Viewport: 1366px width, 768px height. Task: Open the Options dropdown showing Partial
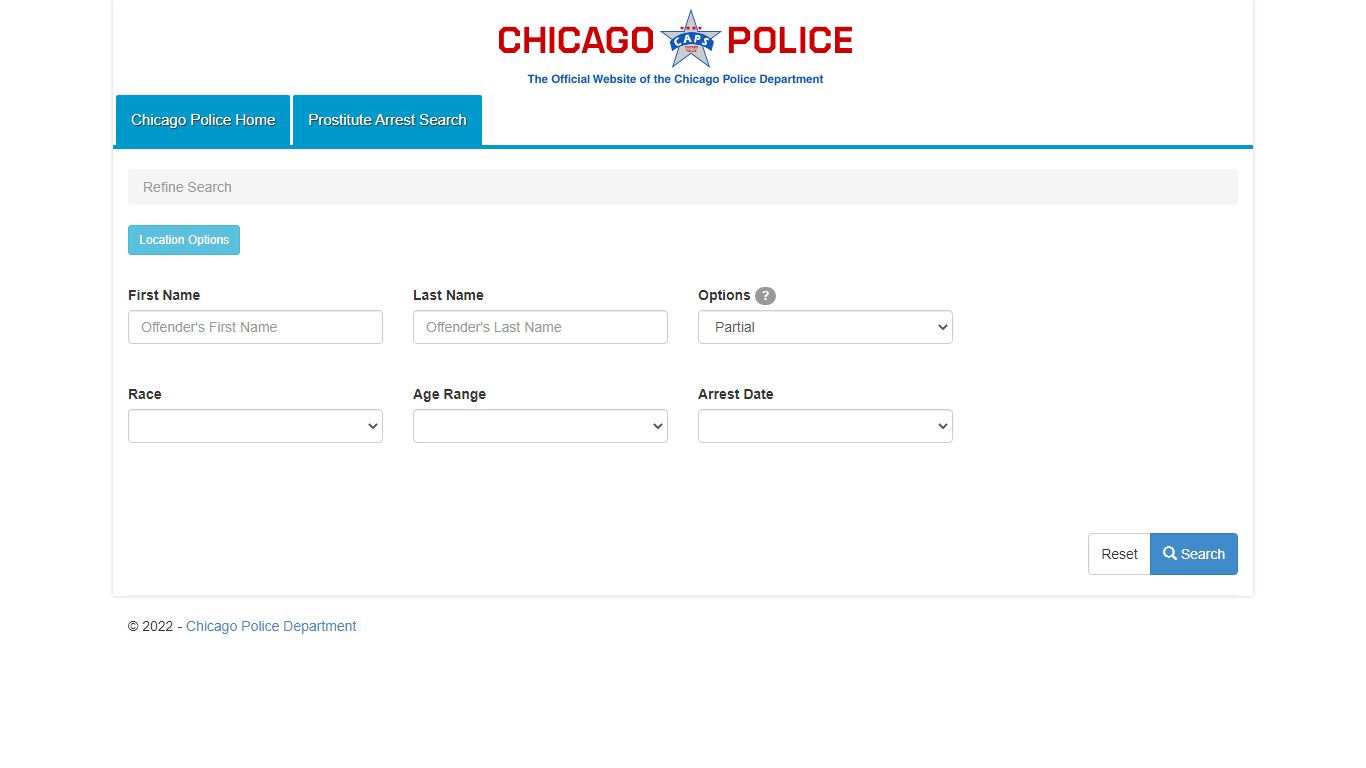pyautogui.click(x=825, y=327)
